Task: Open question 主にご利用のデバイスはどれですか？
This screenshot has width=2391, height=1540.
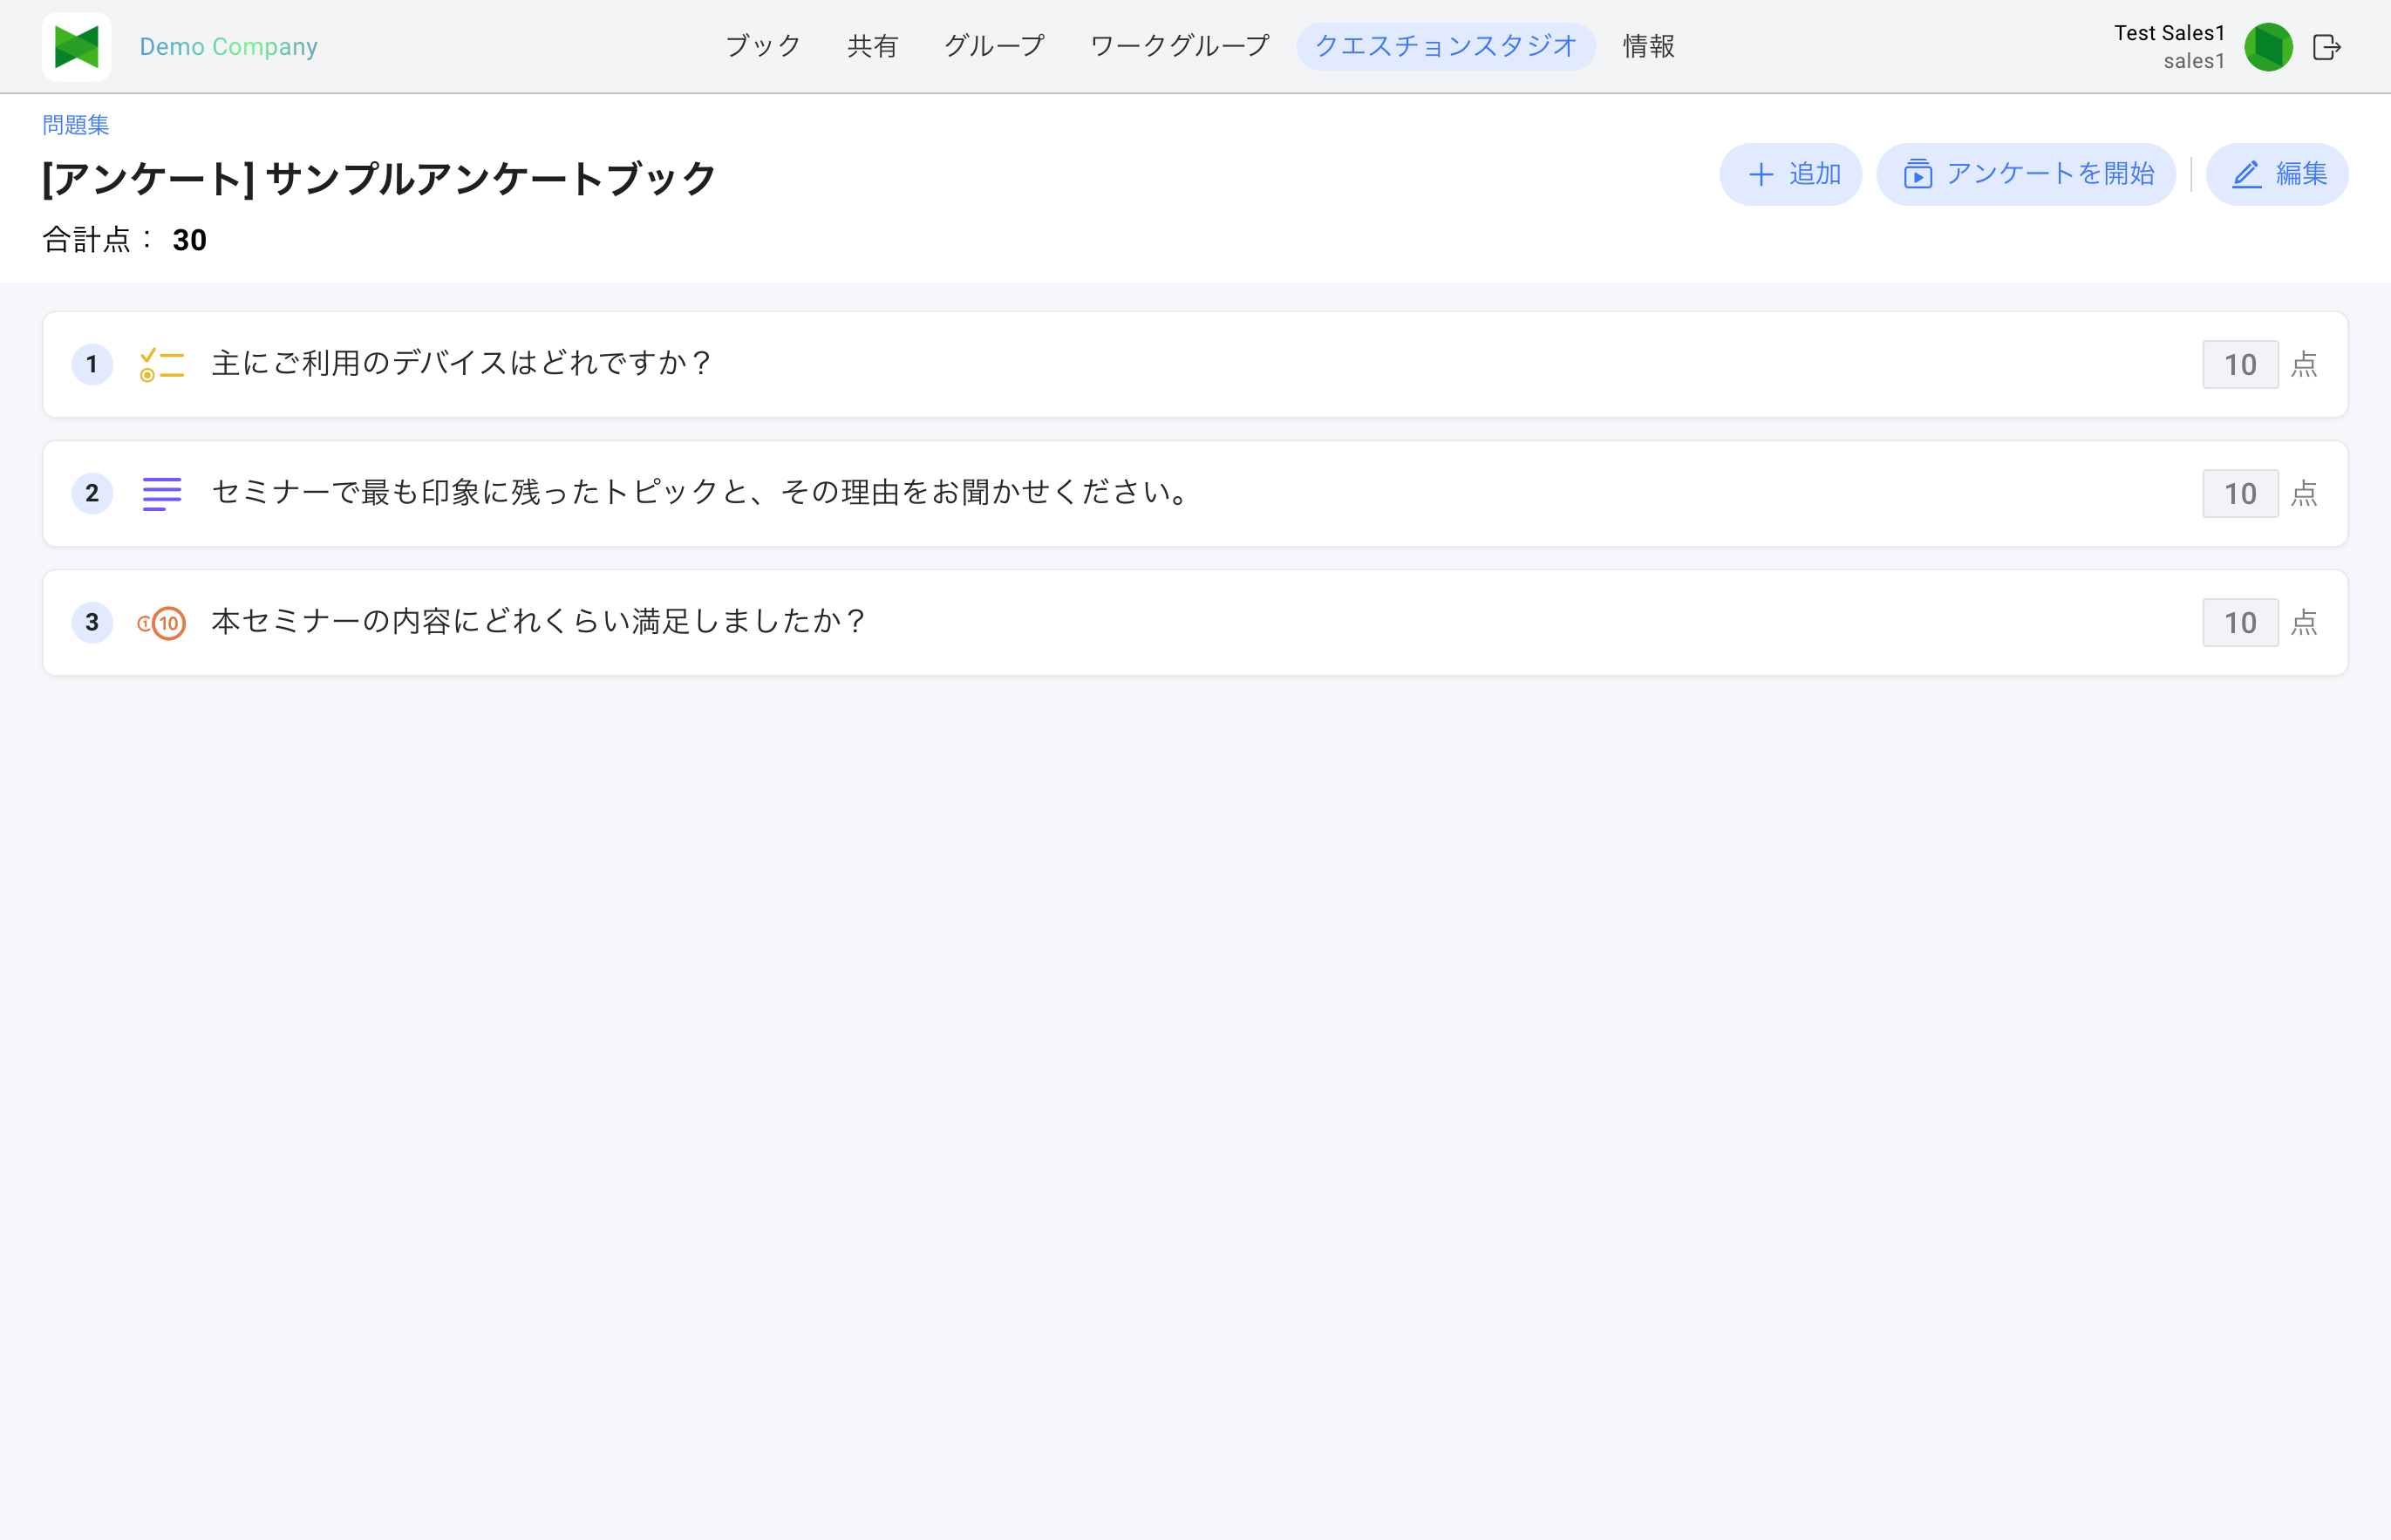Action: (x=1195, y=364)
